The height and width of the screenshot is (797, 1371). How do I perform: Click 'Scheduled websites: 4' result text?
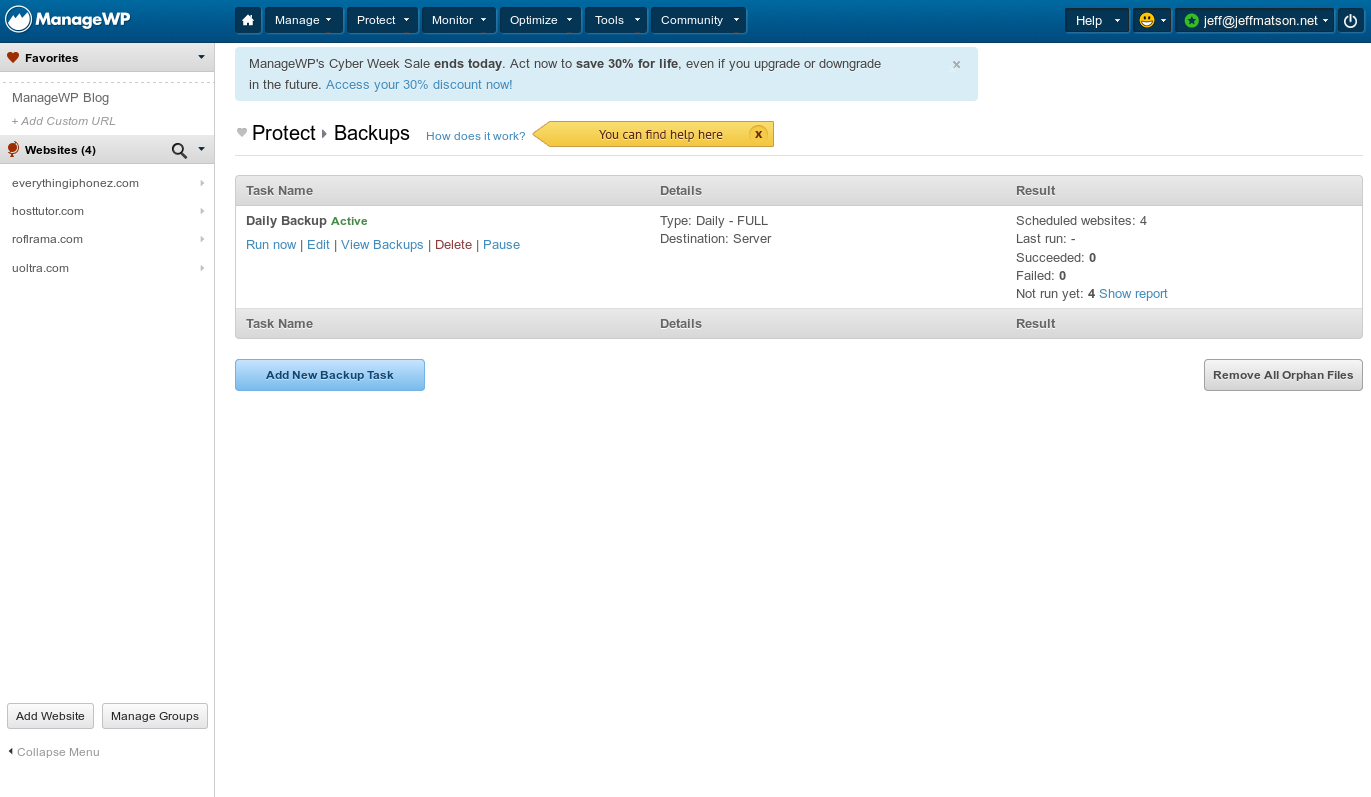click(1081, 221)
